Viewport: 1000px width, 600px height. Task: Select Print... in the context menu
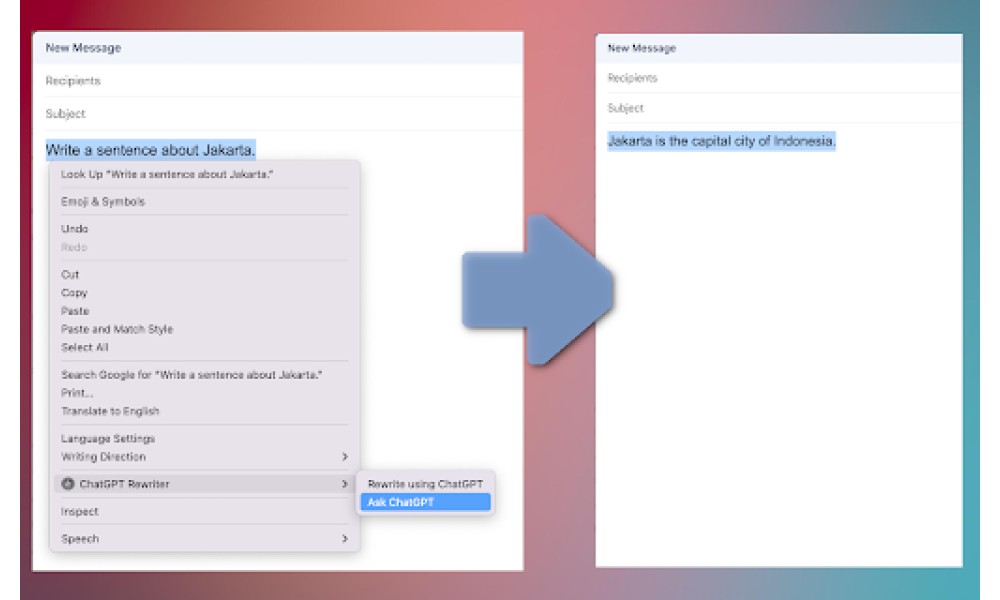[x=77, y=393]
